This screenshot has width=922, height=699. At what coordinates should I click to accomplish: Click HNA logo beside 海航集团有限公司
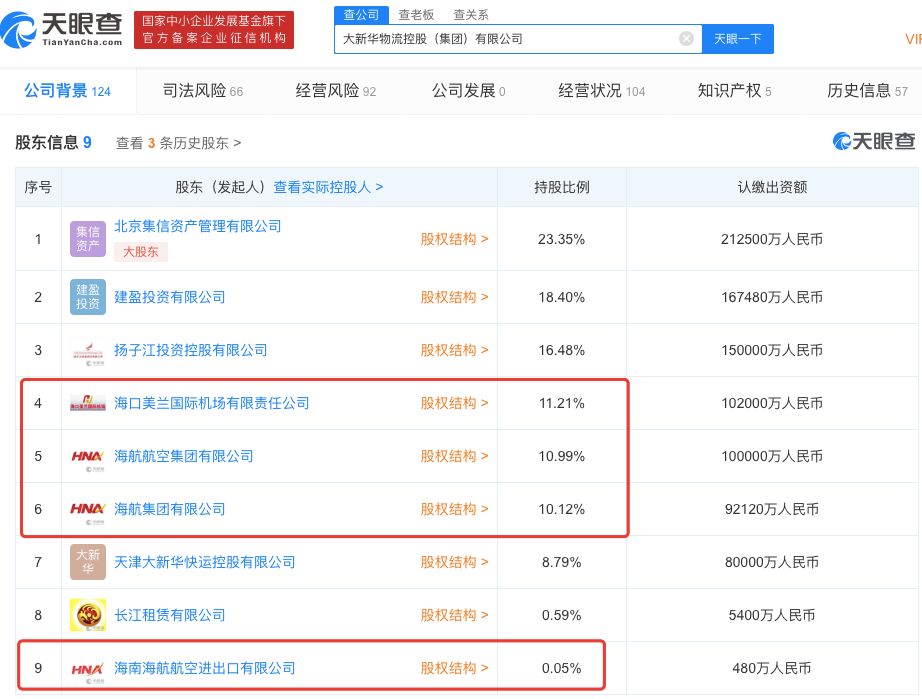point(88,510)
